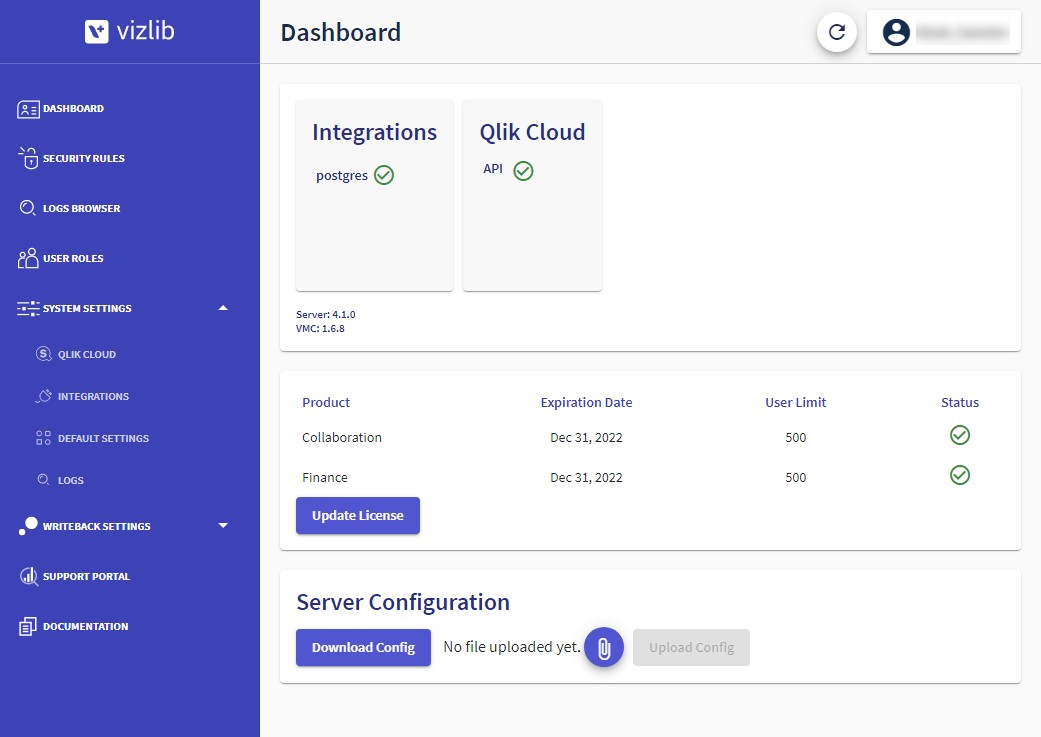Click Finance's 500 user limit value
Screen dimensions: 1041x737
click(795, 477)
